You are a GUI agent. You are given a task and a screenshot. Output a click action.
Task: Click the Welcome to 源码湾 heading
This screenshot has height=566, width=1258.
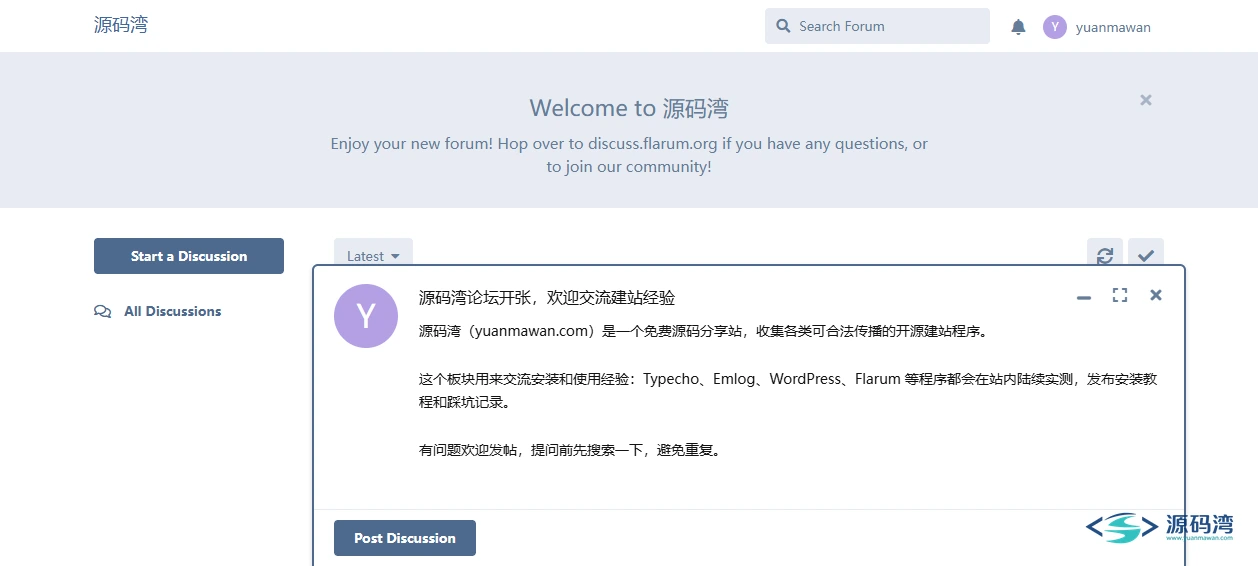coord(629,108)
